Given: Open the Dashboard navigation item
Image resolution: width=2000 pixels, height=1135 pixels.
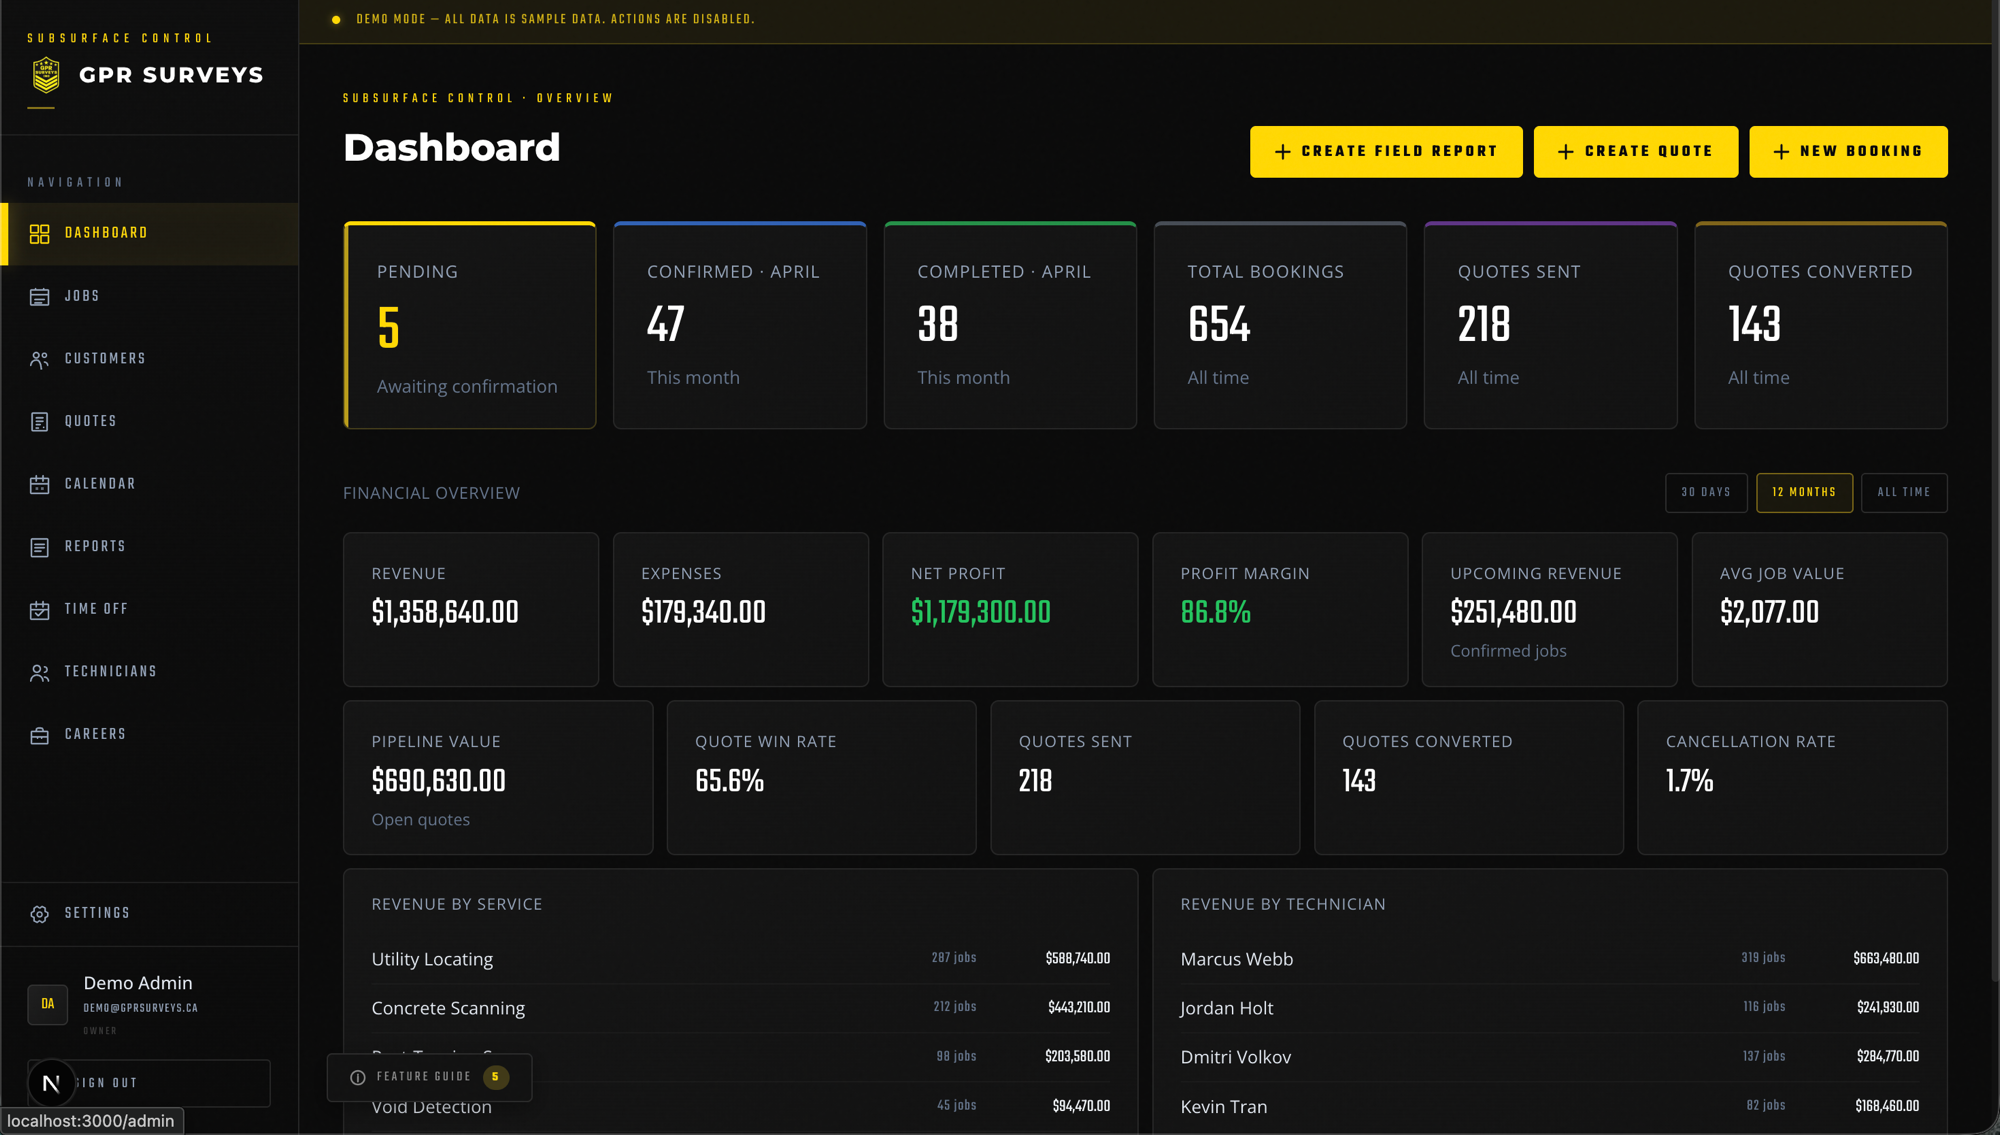Looking at the screenshot, I should point(150,234).
